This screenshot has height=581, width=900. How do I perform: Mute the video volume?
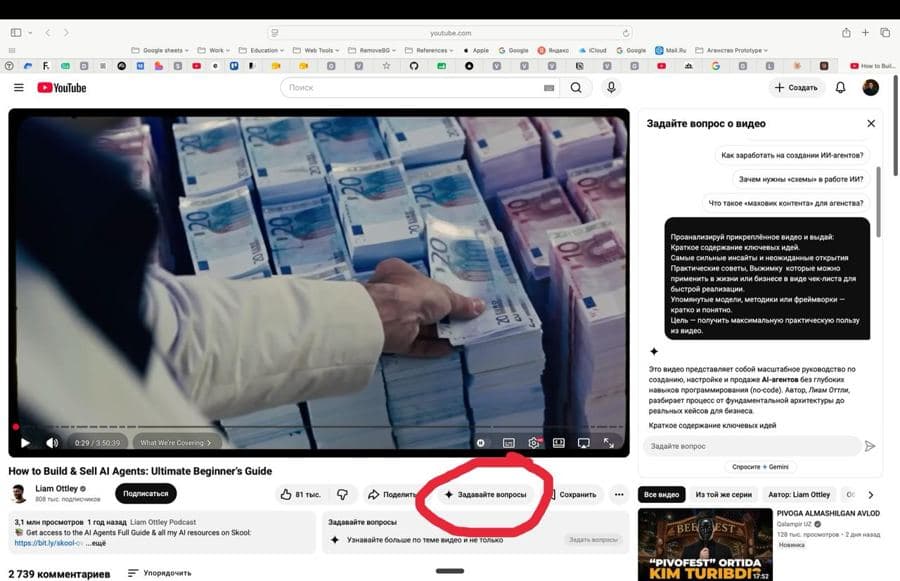[52, 443]
